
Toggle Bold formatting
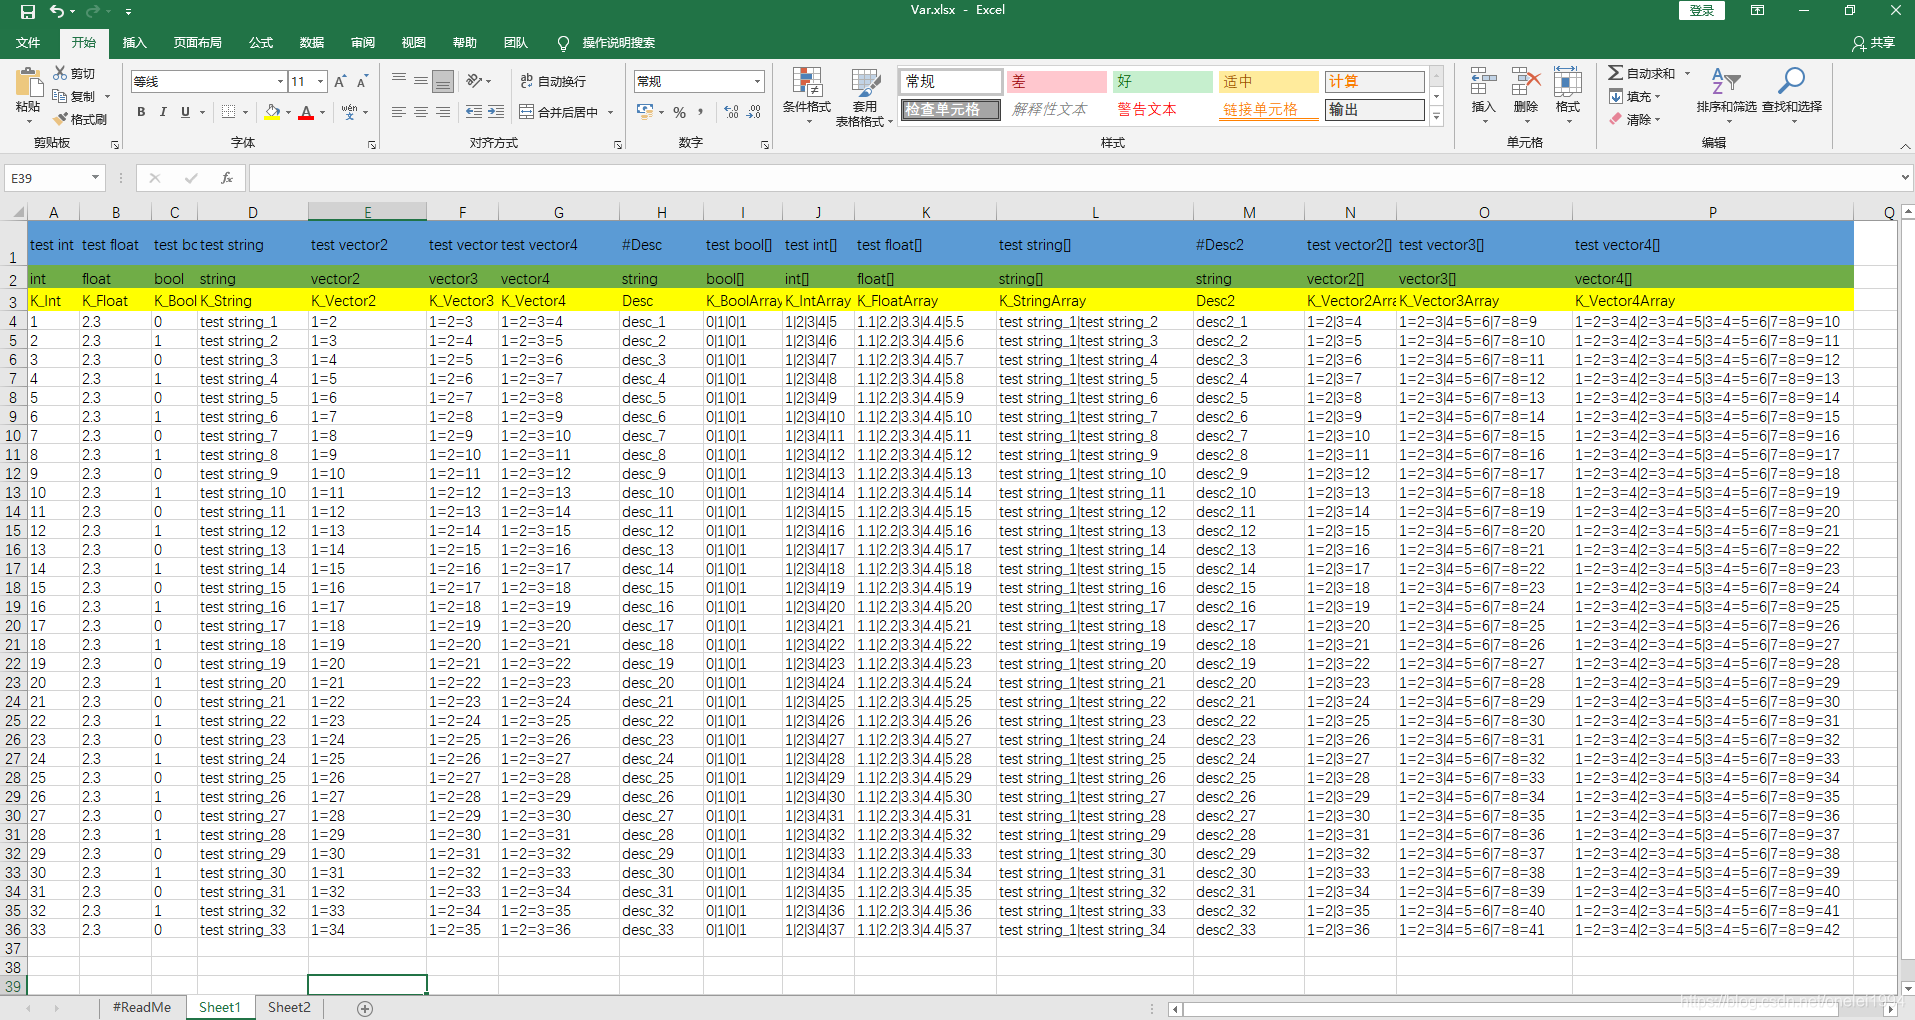[x=141, y=112]
